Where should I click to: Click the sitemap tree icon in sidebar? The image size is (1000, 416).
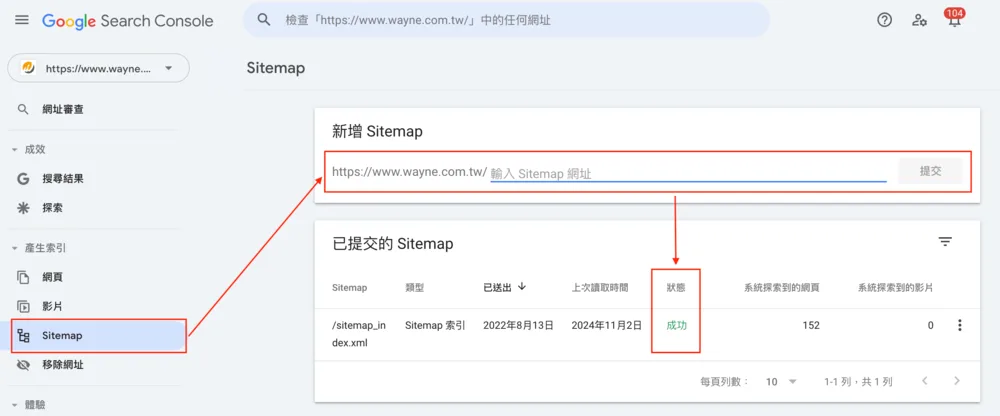(24, 336)
